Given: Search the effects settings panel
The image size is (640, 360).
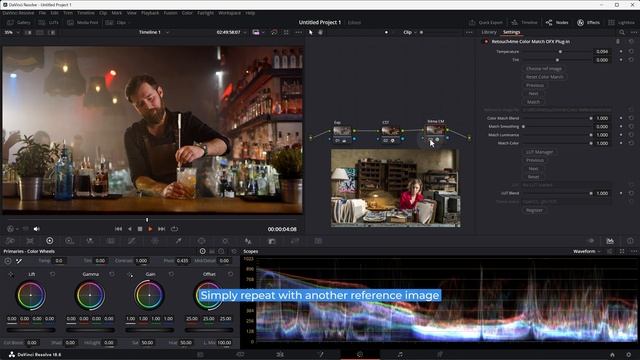Looking at the screenshot, I should pos(622,32).
